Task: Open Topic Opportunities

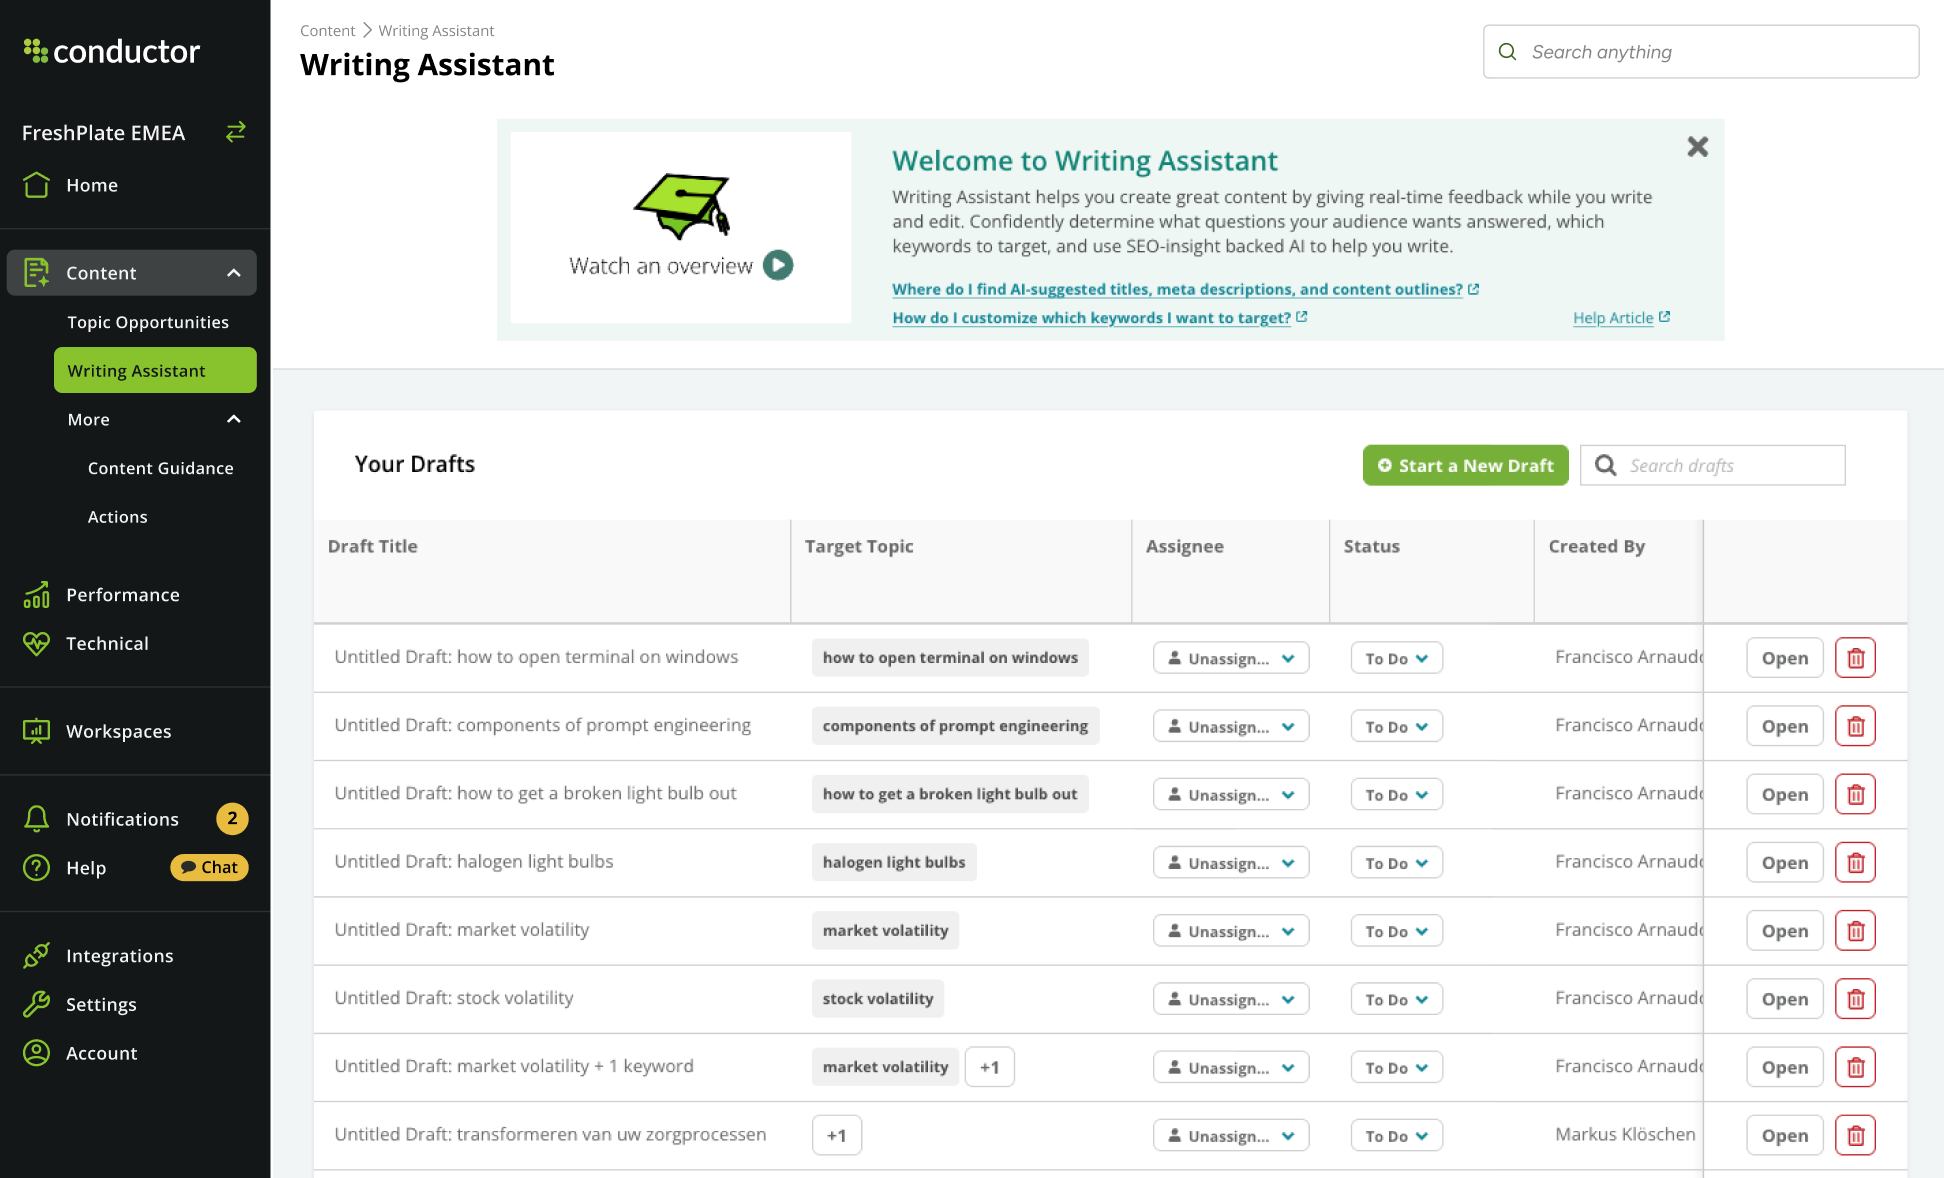Action: point(148,322)
